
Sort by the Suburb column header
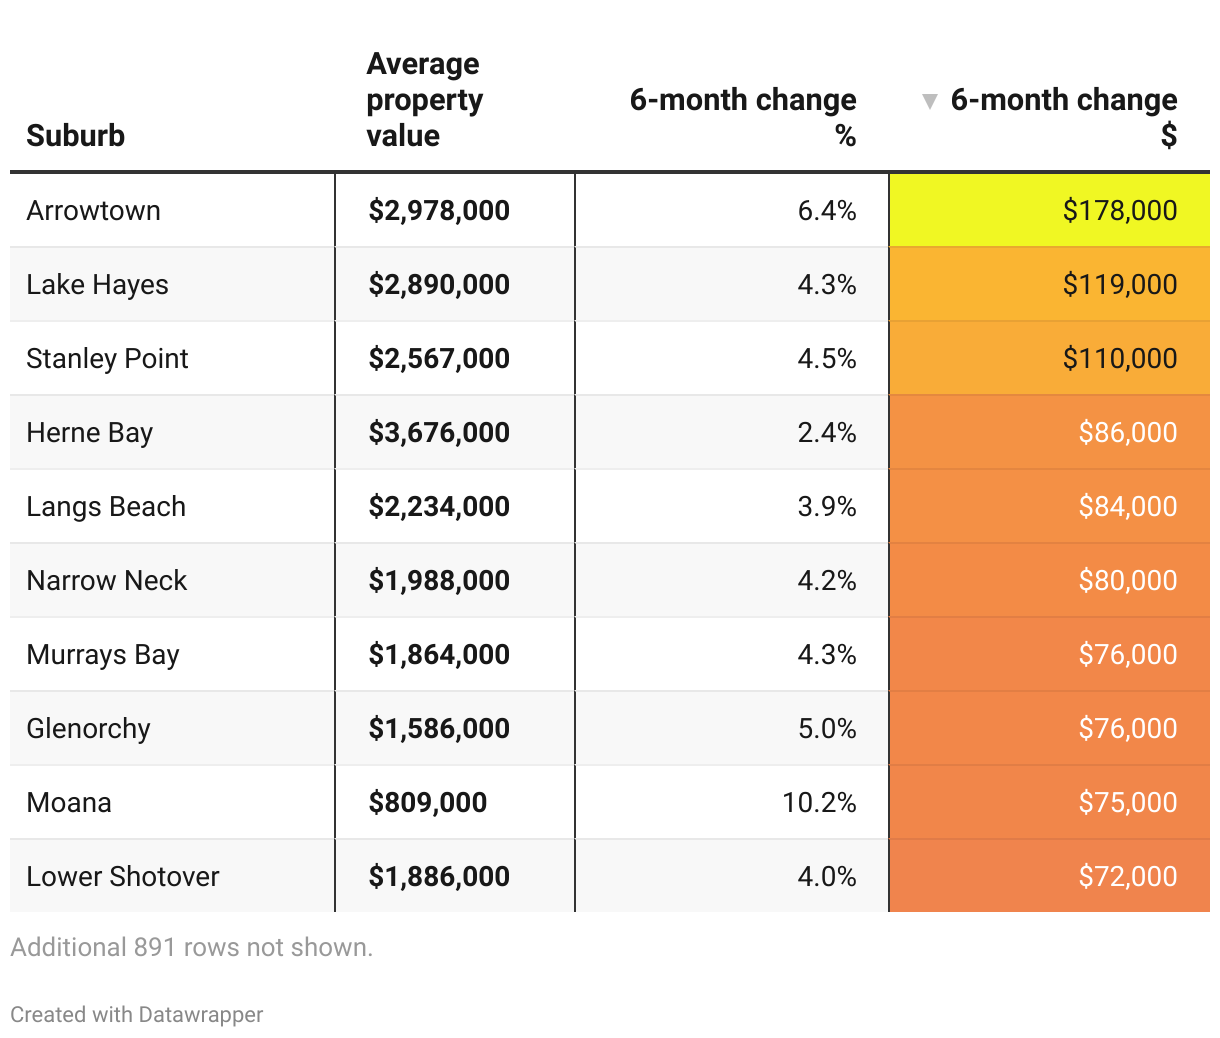click(75, 135)
